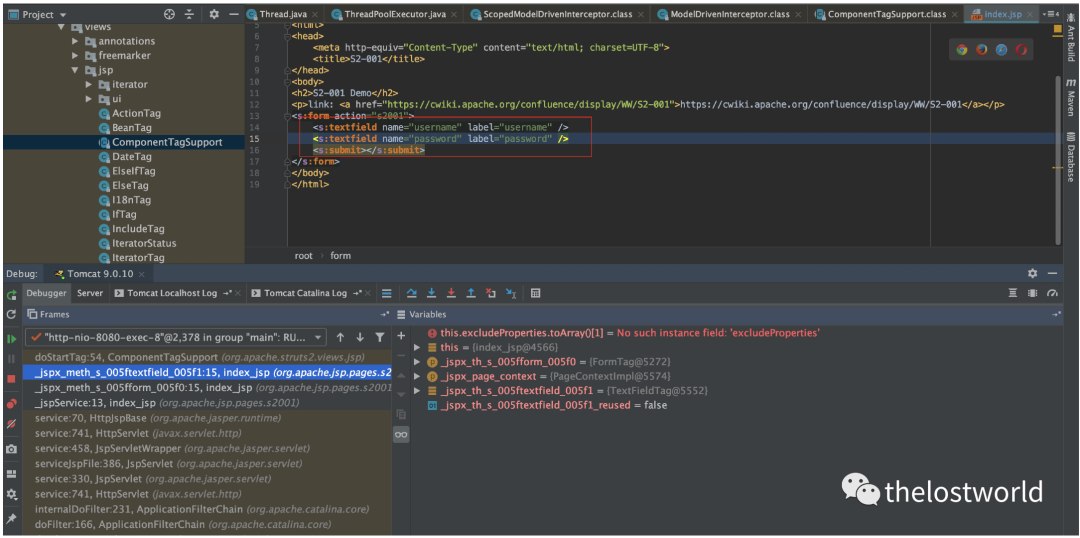The height and width of the screenshot is (538, 1080).
Task: Collapse the jsp folder in the project tree
Action: (x=75, y=71)
